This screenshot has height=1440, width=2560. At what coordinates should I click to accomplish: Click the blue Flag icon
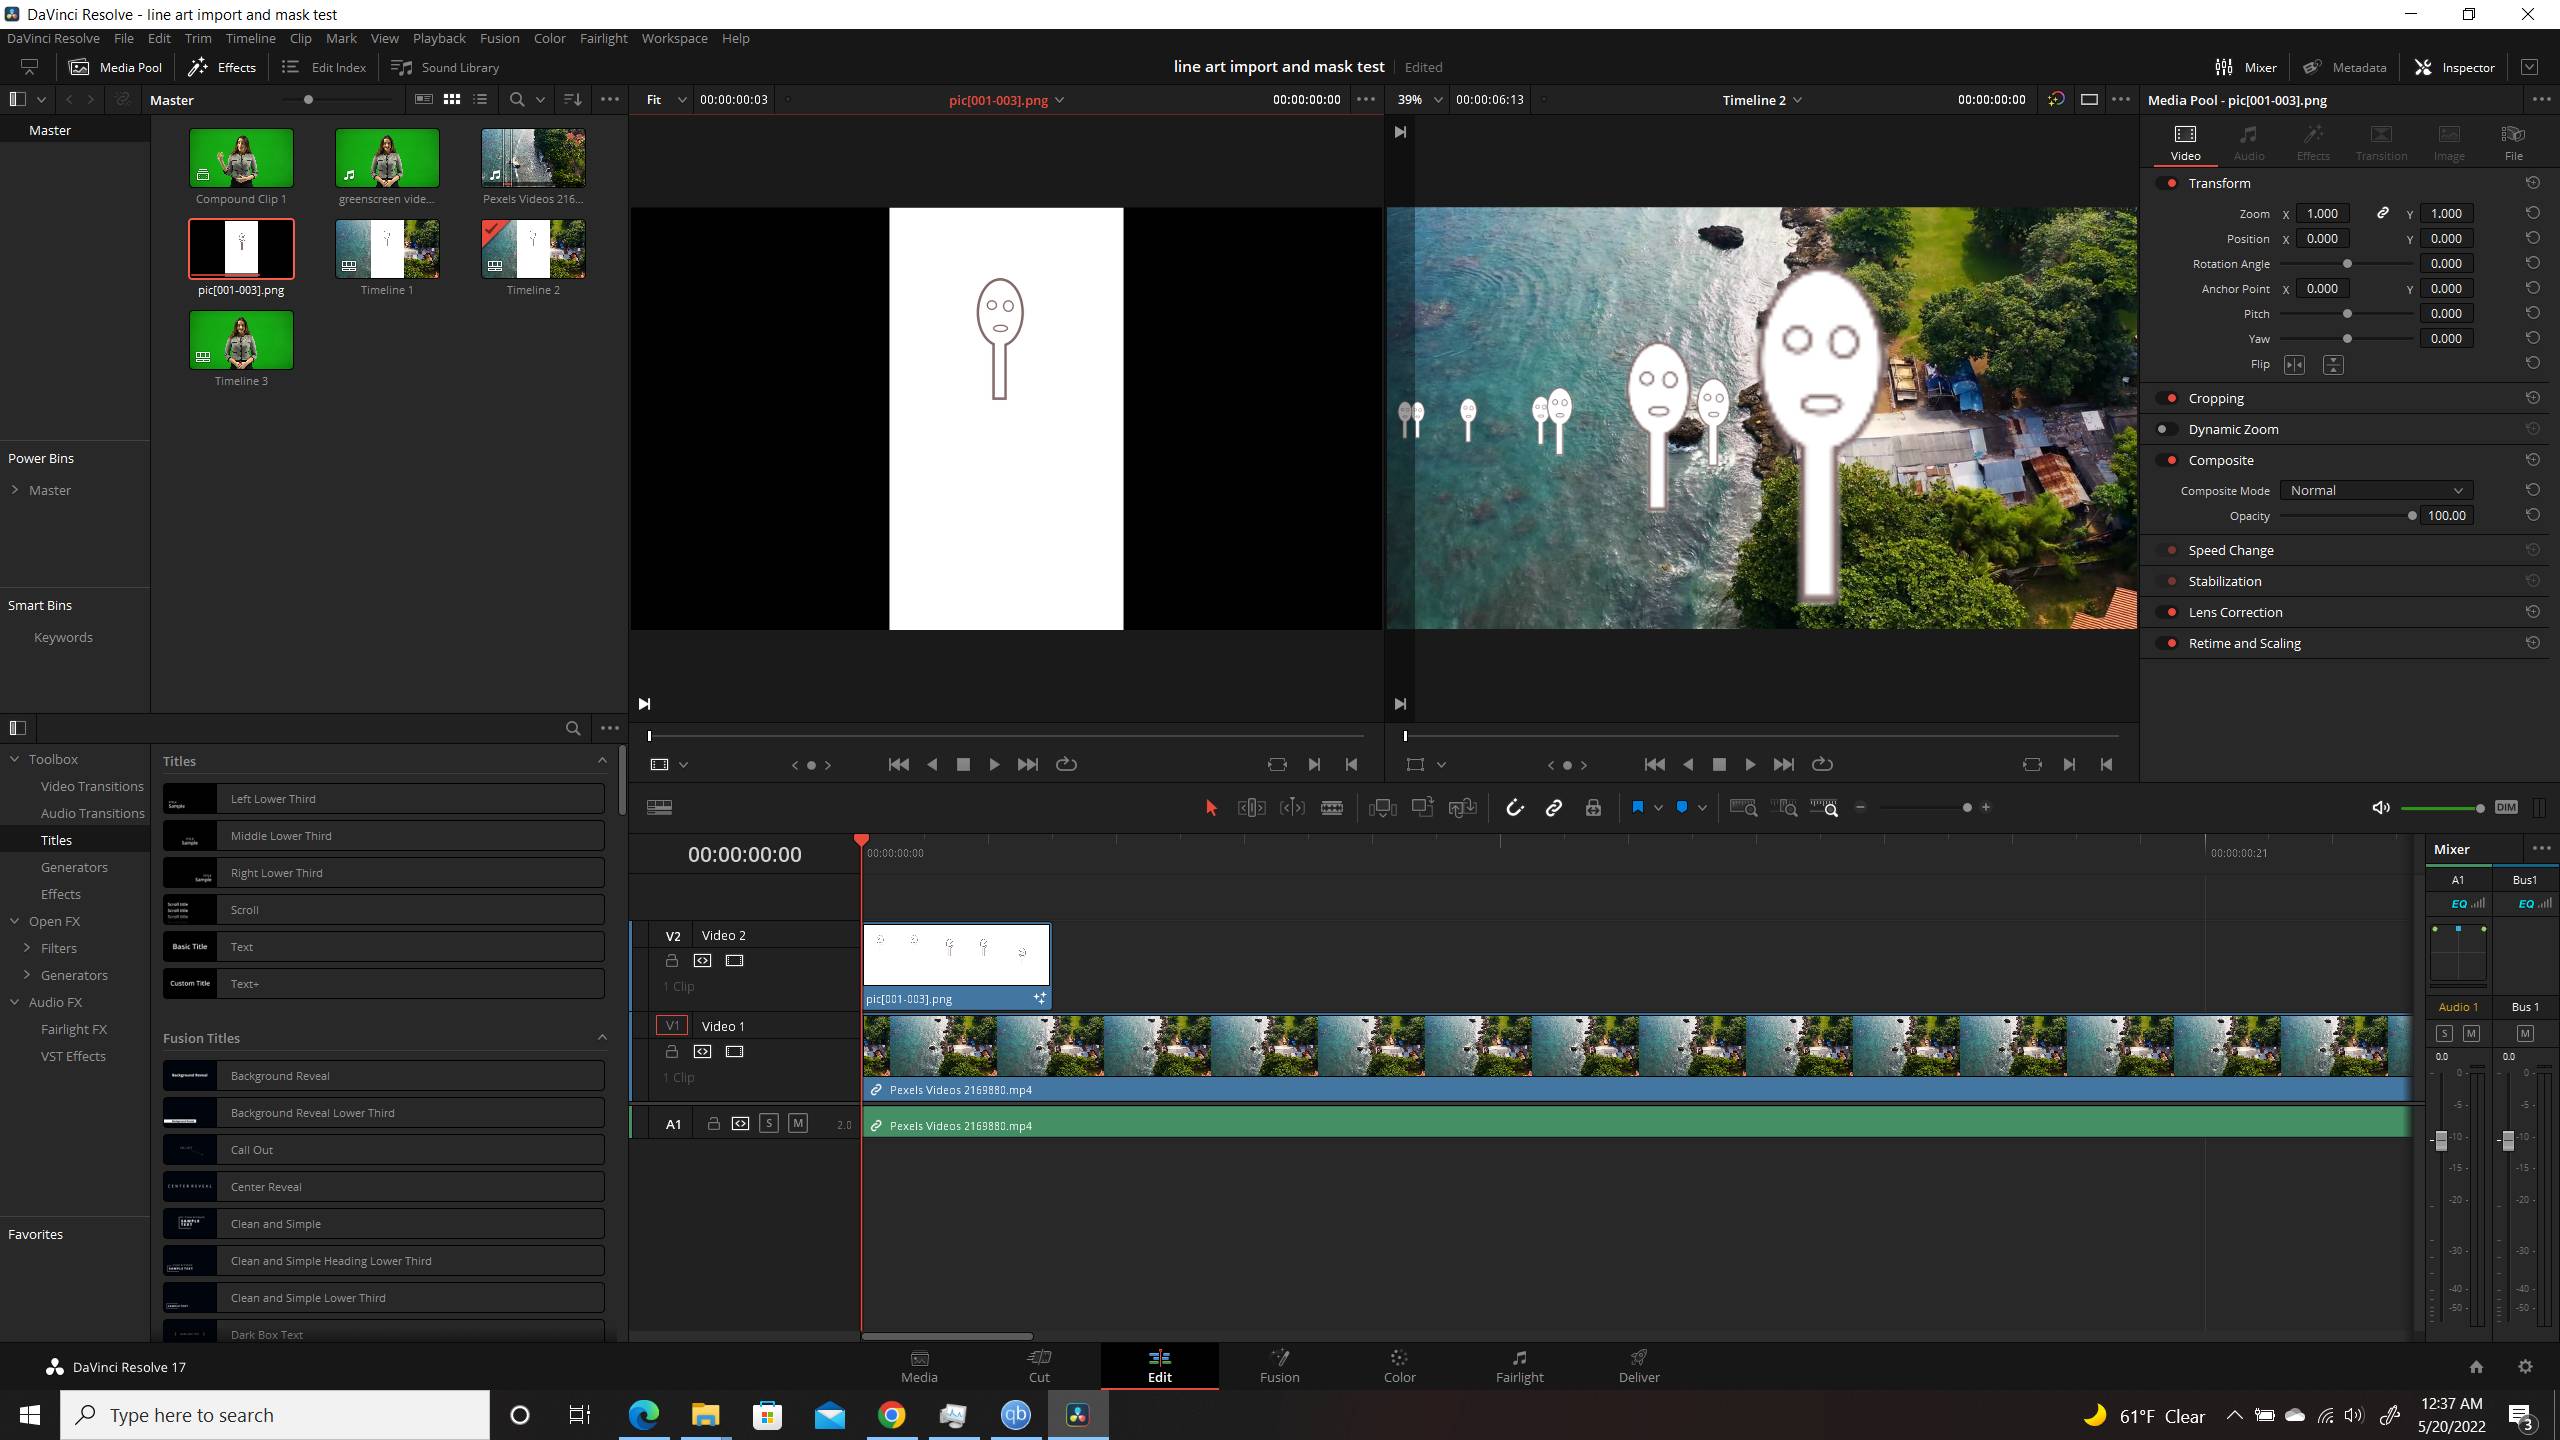point(1638,807)
